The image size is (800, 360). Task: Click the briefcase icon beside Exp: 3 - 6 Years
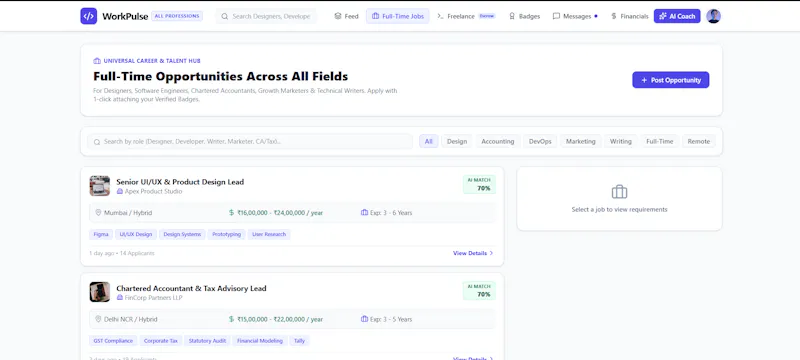pyautogui.click(x=364, y=213)
